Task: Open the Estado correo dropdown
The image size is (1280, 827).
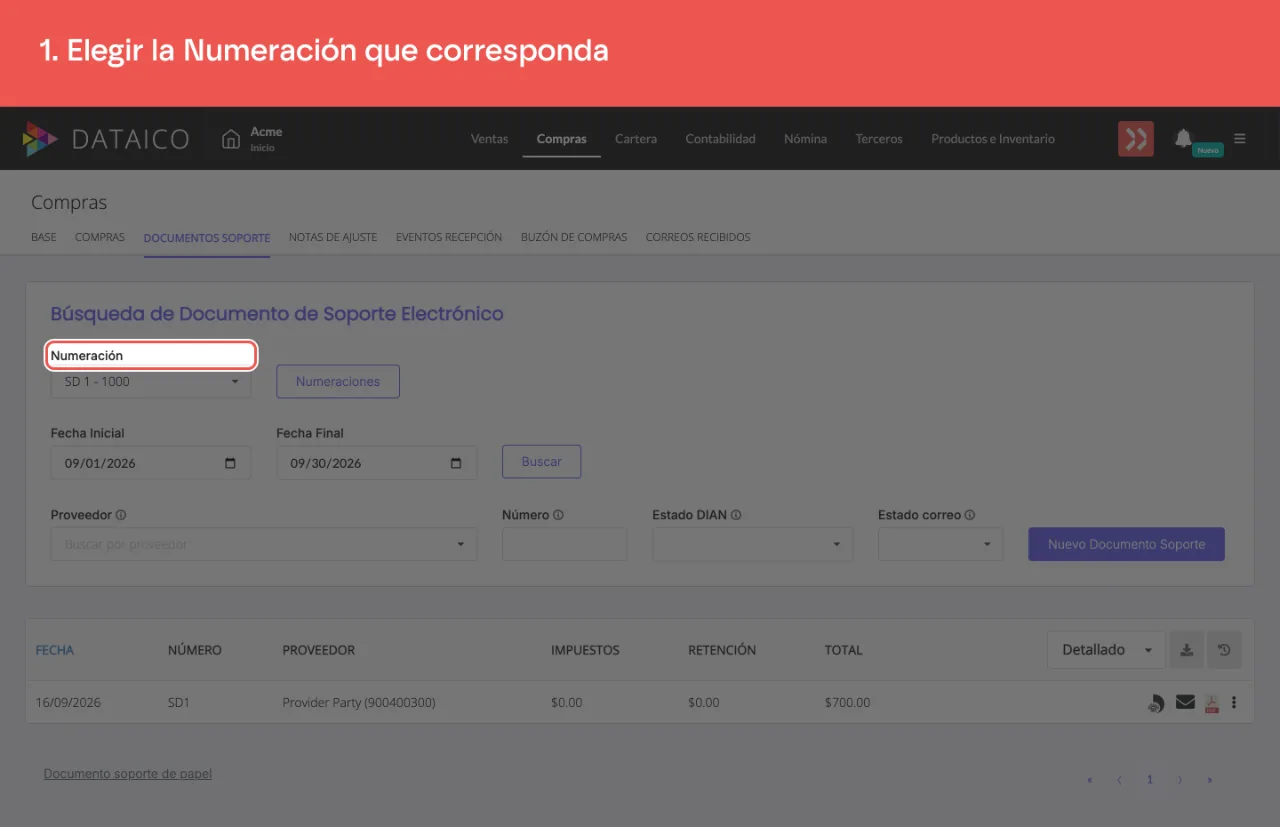Action: tap(941, 544)
